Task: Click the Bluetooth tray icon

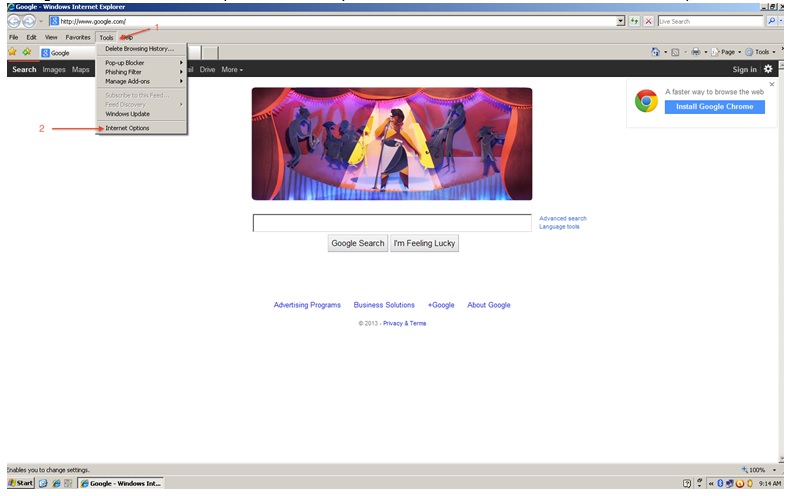Action: (x=720, y=483)
